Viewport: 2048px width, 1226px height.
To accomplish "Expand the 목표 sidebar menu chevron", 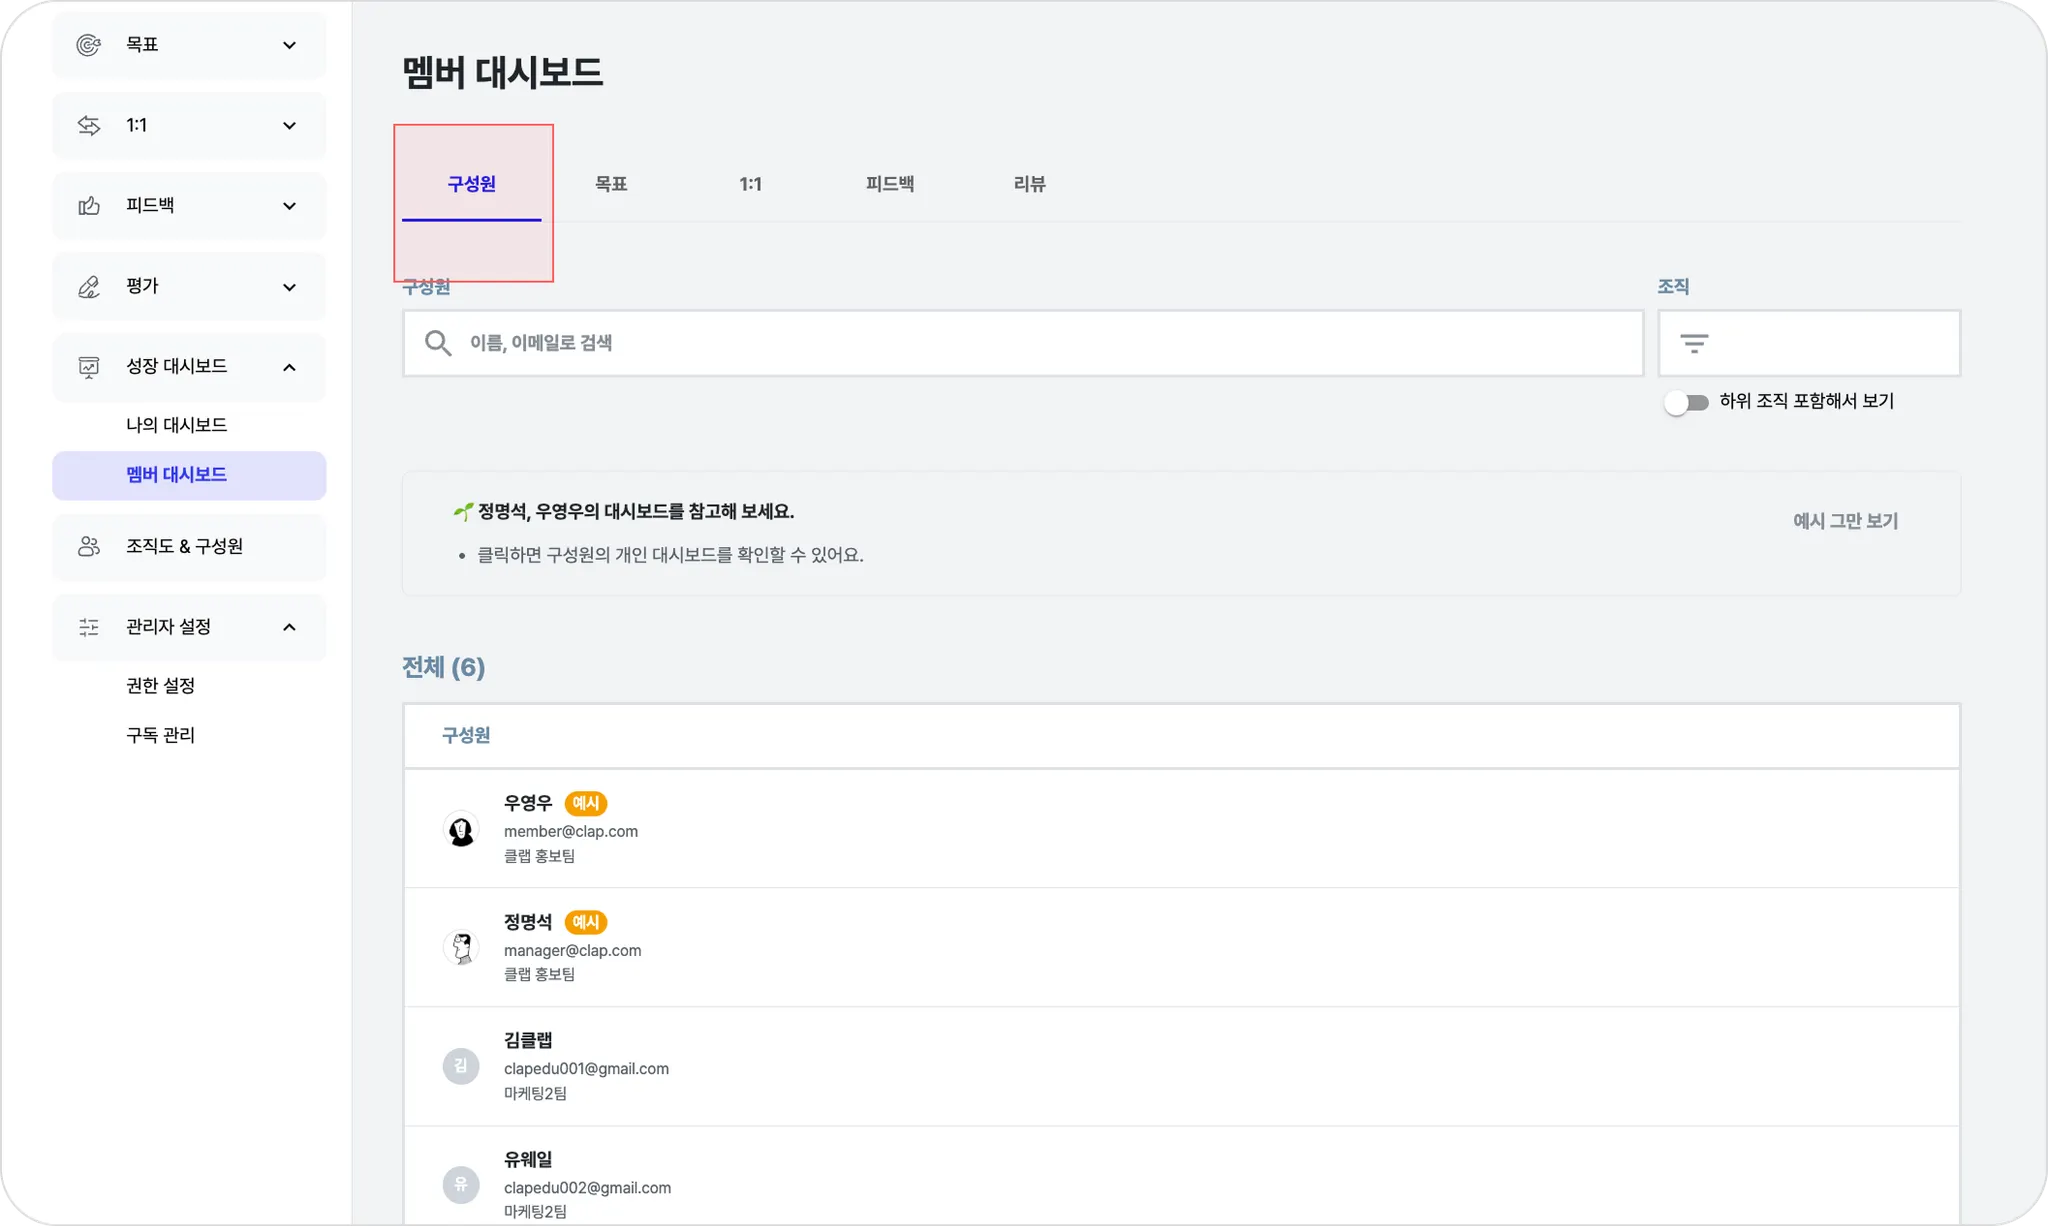I will coord(289,45).
